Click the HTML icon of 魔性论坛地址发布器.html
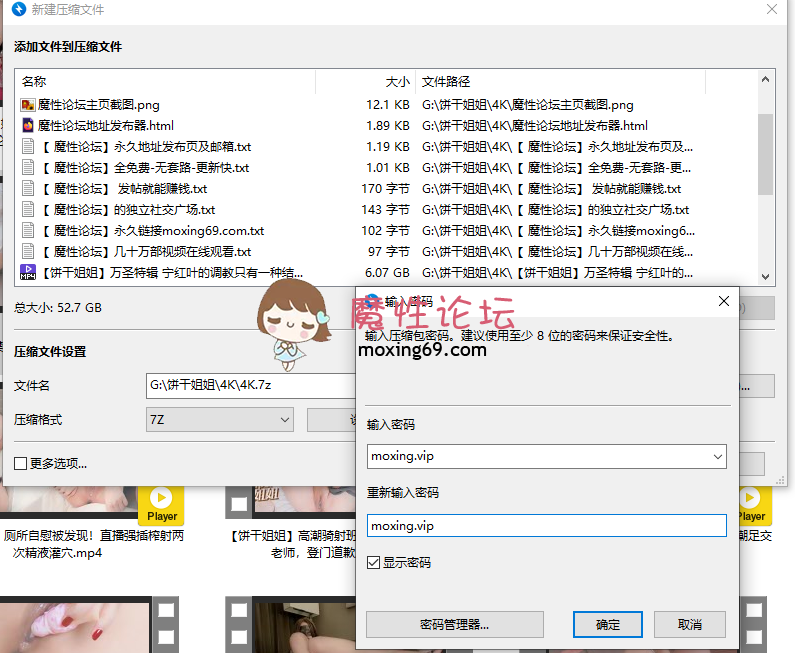This screenshot has width=795, height=653. pyautogui.click(x=28, y=126)
